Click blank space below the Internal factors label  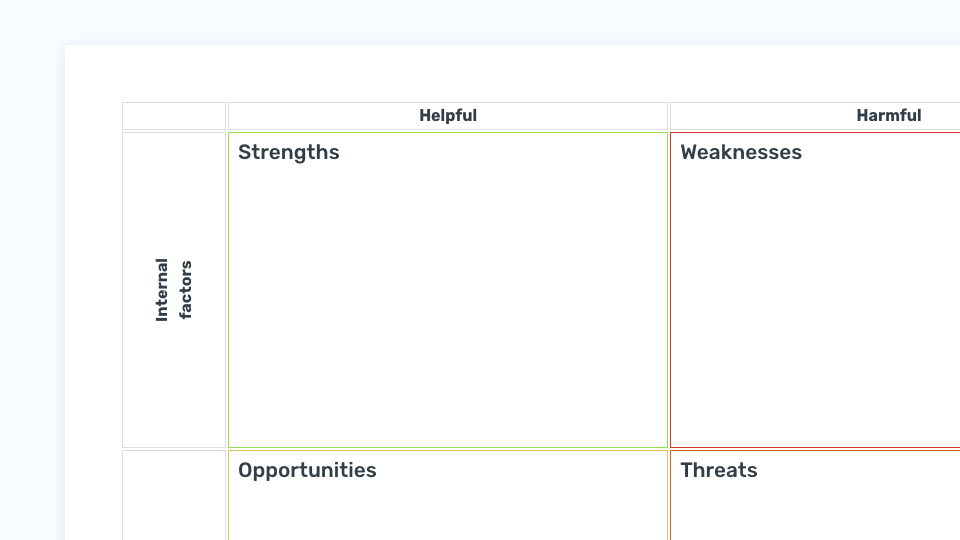point(174,386)
